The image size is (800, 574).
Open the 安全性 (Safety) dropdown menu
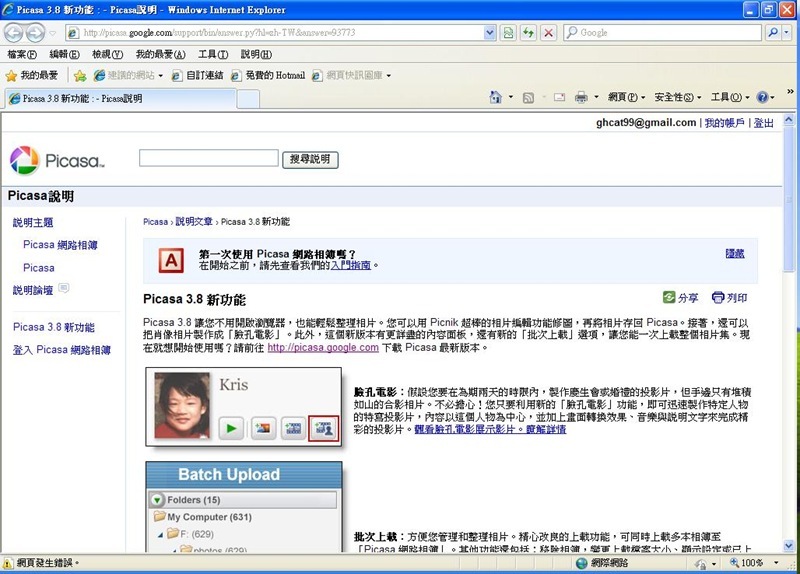coord(677,98)
